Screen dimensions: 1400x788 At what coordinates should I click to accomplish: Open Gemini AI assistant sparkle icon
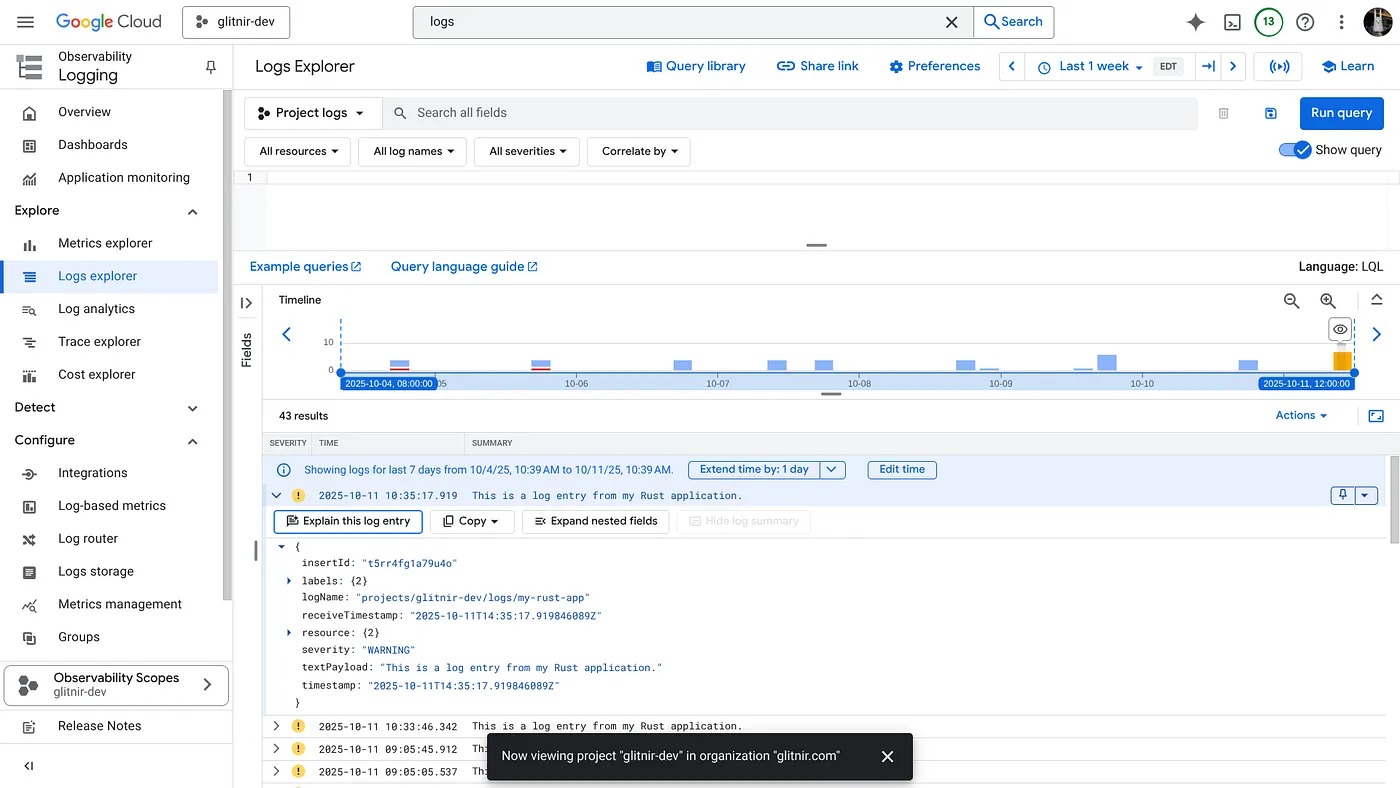point(1195,22)
